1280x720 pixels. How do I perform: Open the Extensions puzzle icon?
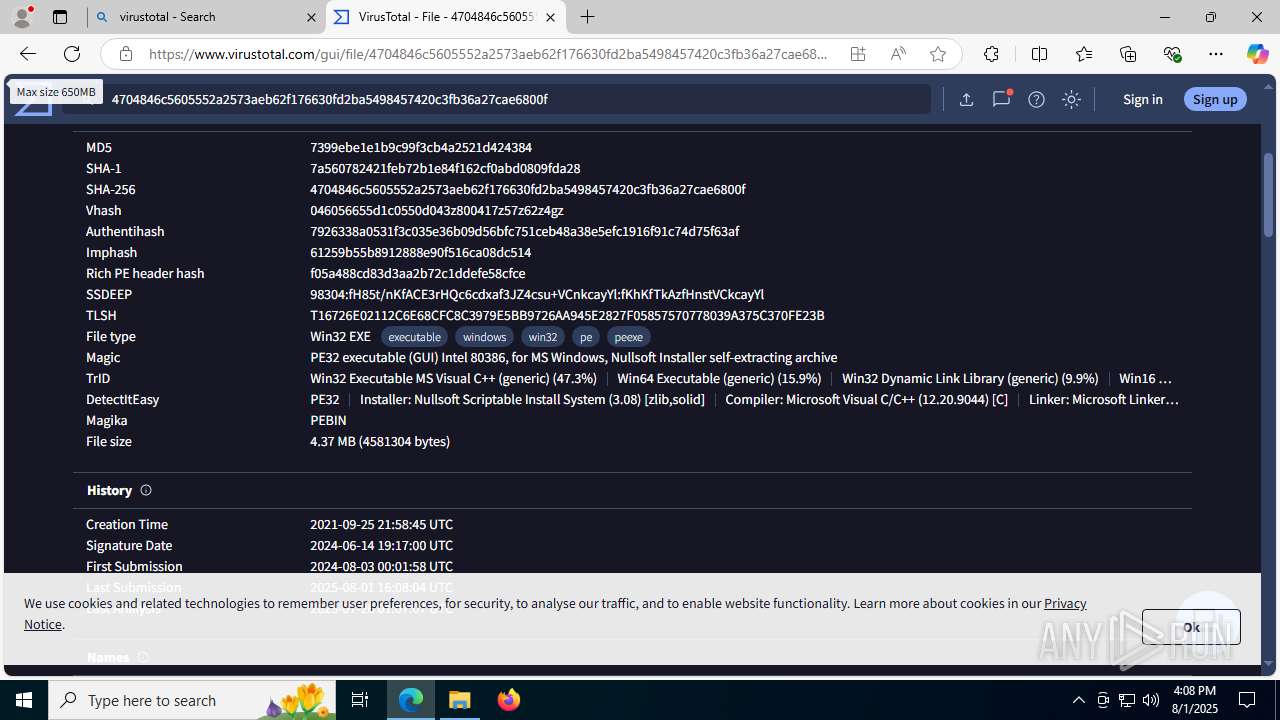pos(991,54)
